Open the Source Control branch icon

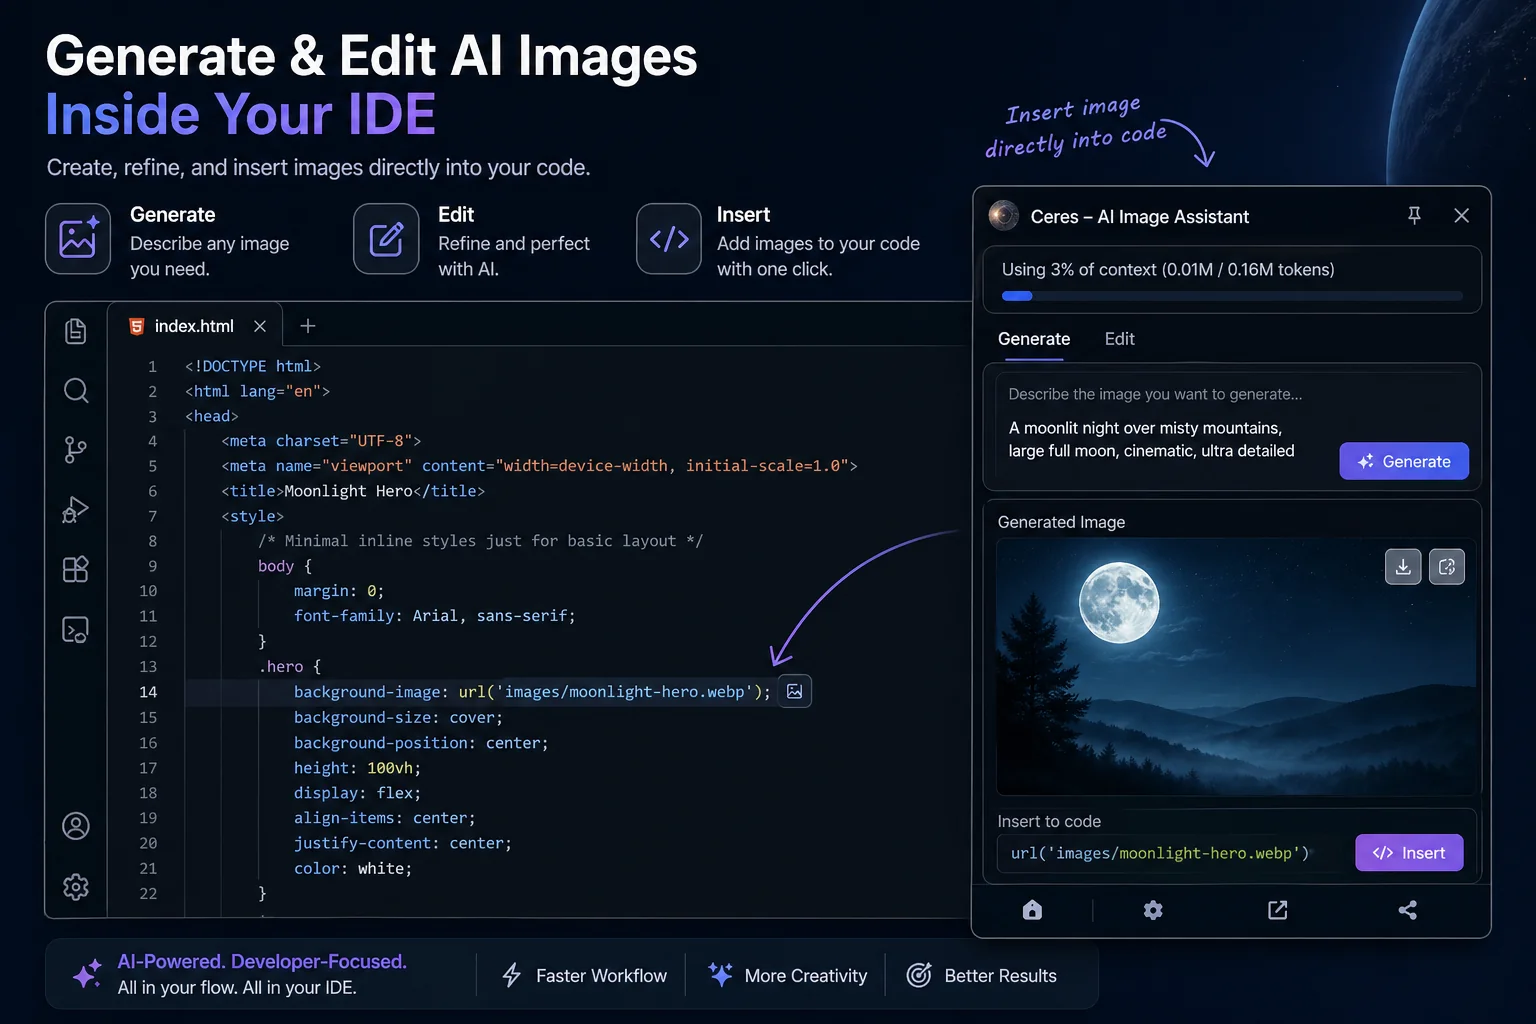76,450
